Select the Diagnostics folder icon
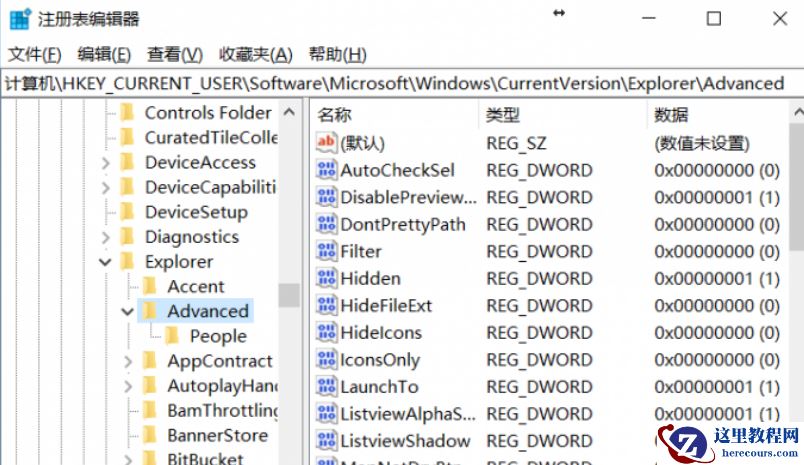The width and height of the screenshot is (804, 465). coord(127,236)
